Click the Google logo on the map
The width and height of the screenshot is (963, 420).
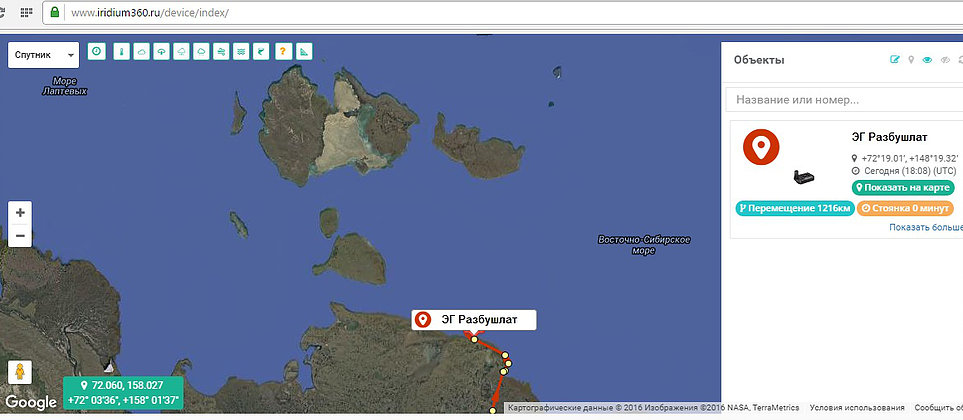[x=31, y=403]
